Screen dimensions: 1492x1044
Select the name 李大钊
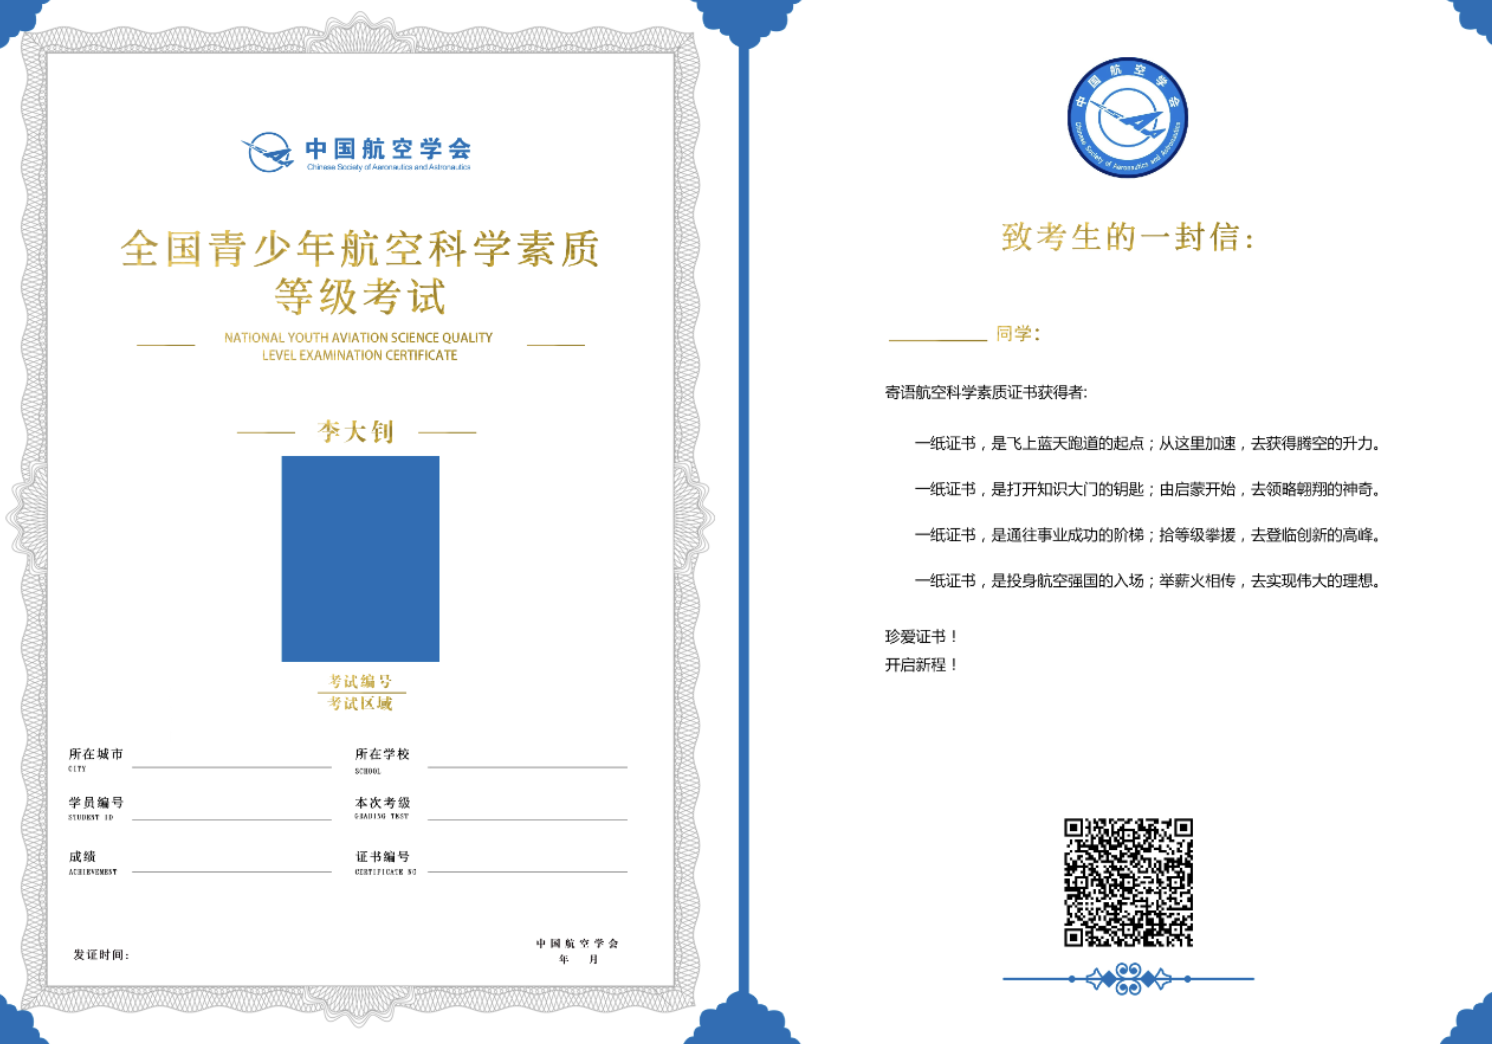pos(356,432)
